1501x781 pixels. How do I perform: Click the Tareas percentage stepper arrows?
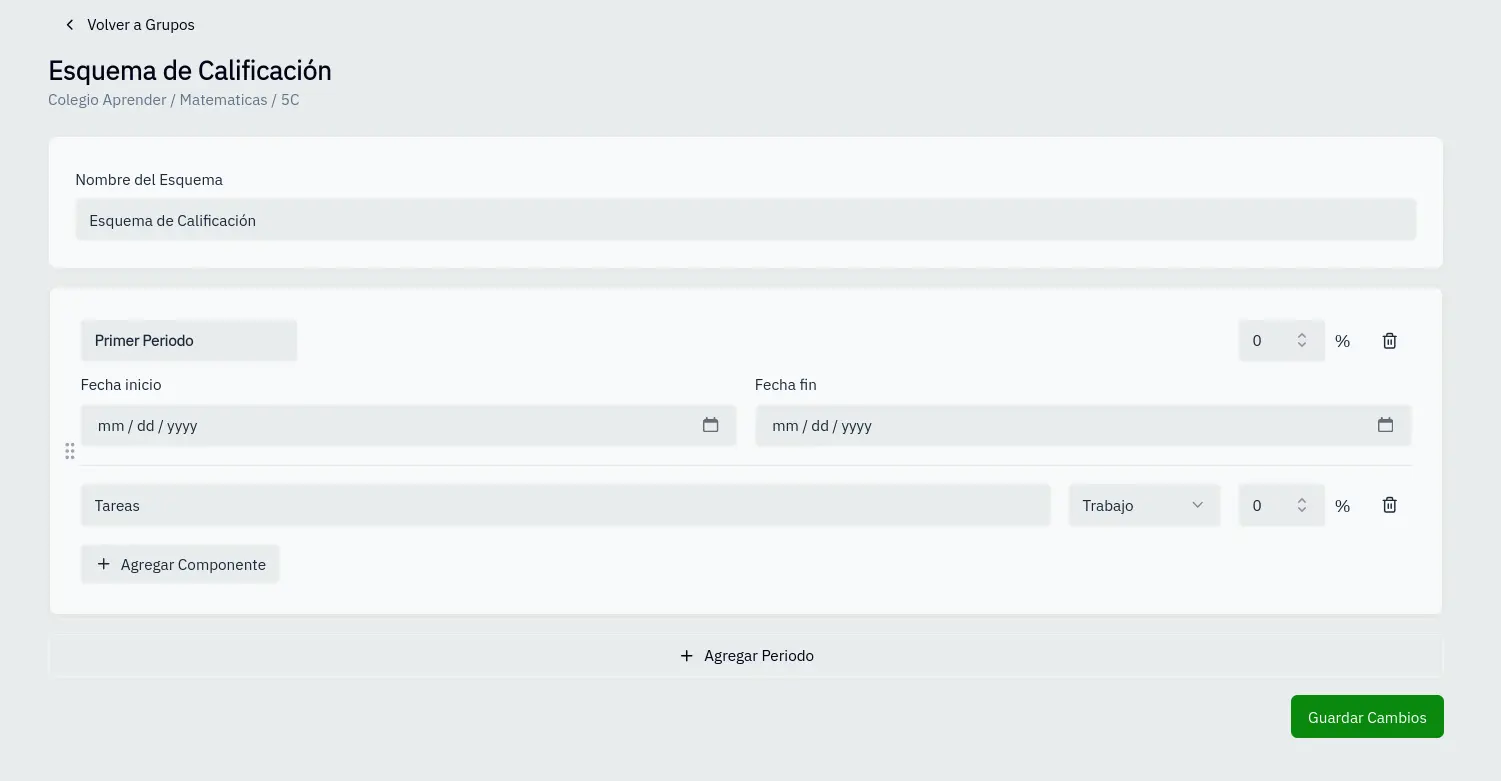click(x=1302, y=505)
